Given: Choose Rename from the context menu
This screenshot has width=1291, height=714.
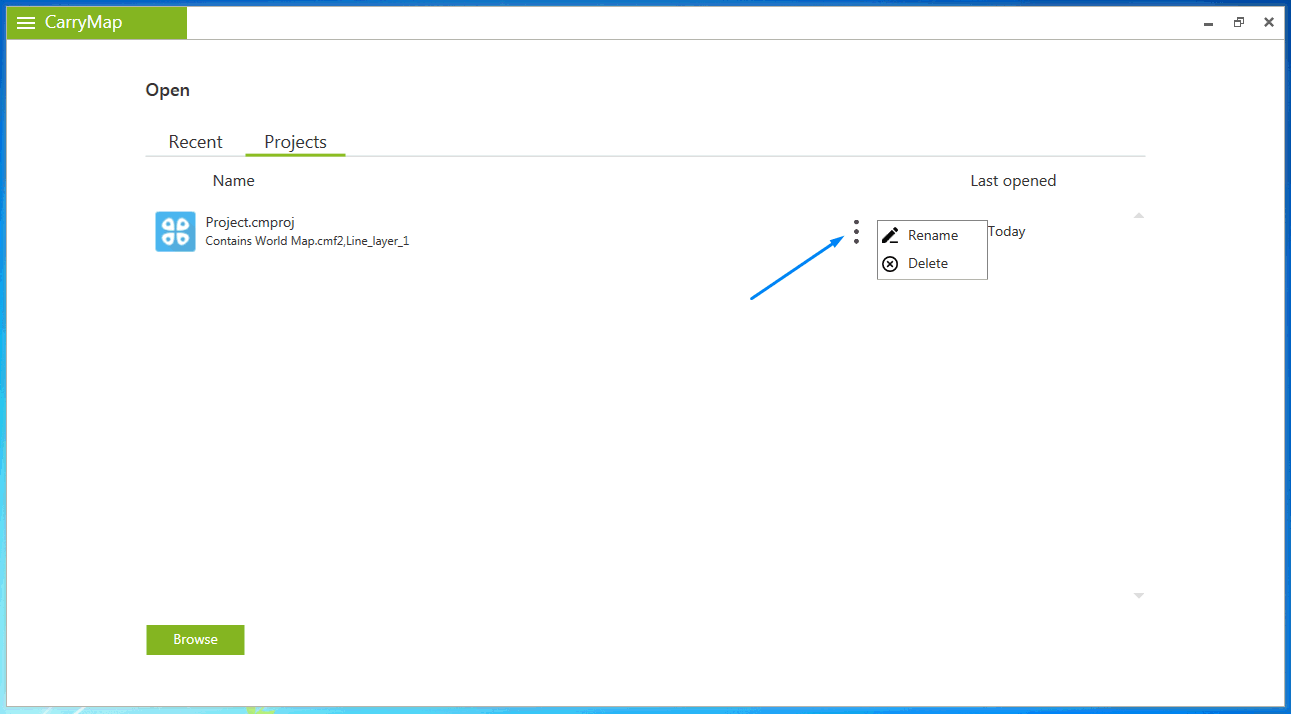Looking at the screenshot, I should (x=932, y=236).
